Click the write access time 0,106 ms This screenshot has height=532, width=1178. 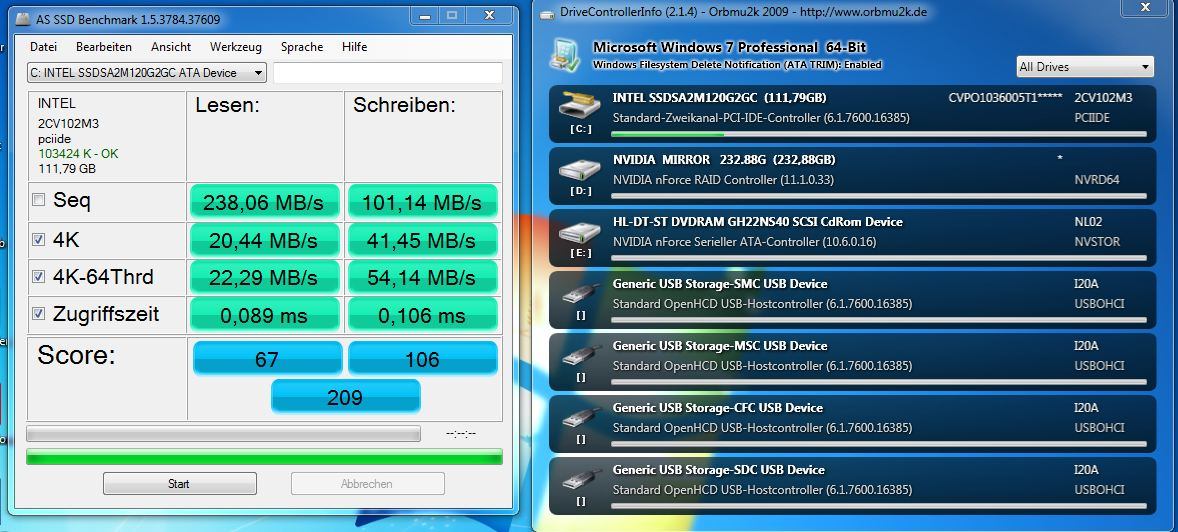tap(422, 314)
